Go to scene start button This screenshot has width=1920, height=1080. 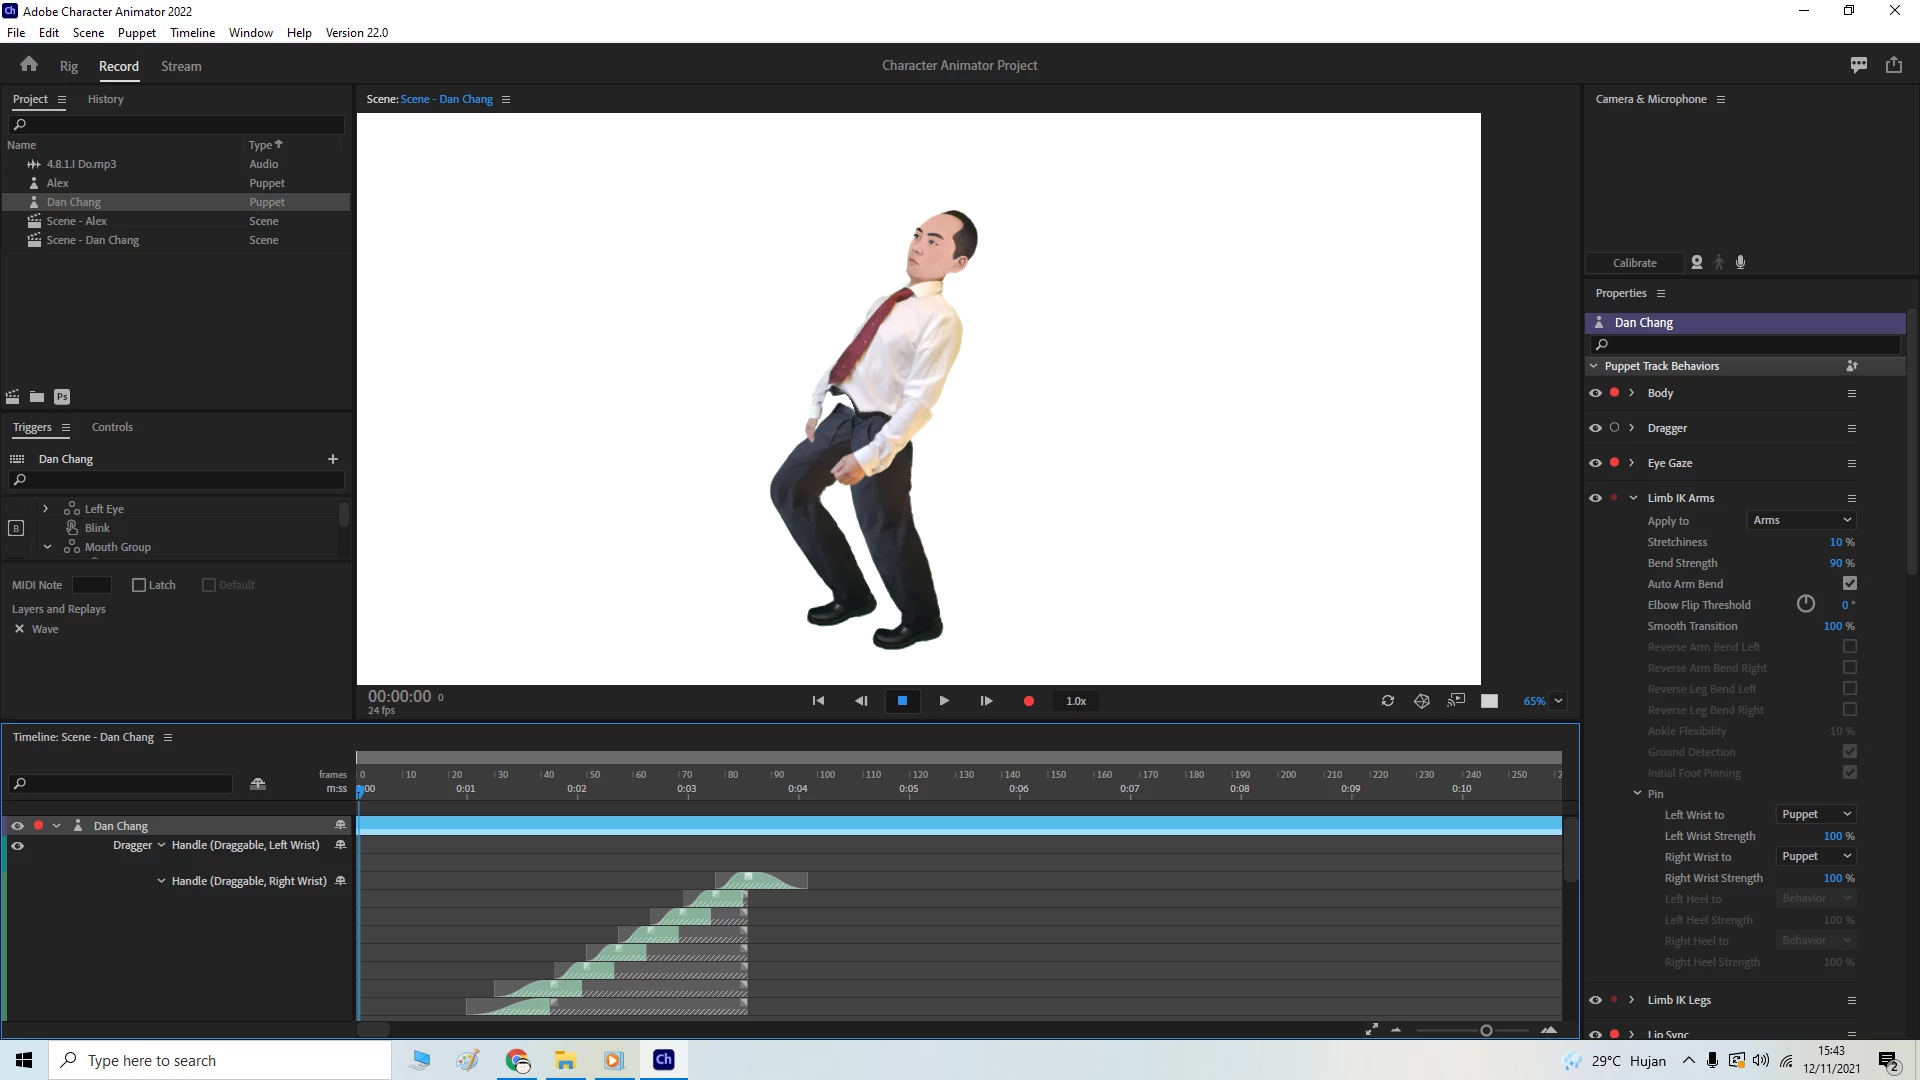818,701
